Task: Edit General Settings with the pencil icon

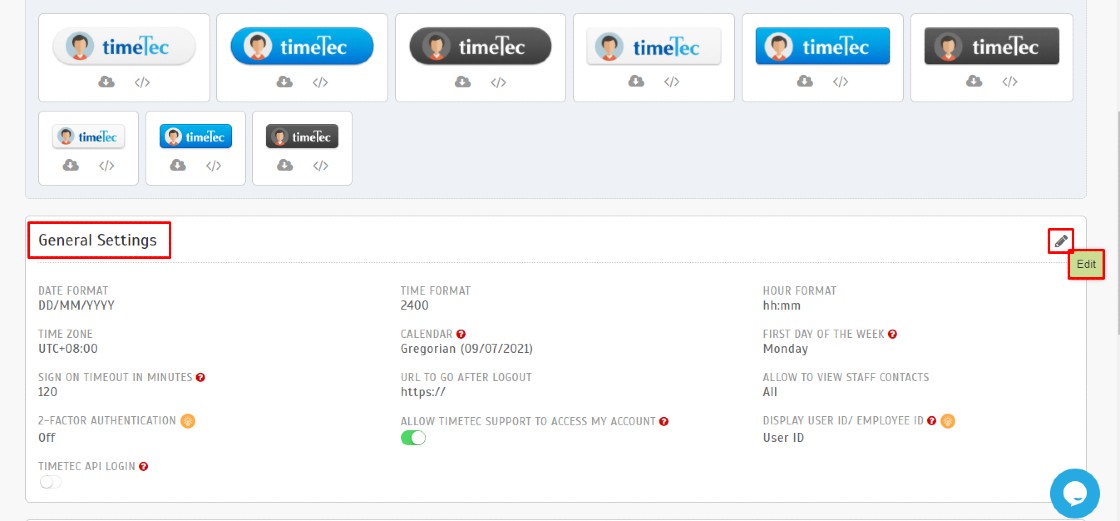Action: click(1061, 241)
